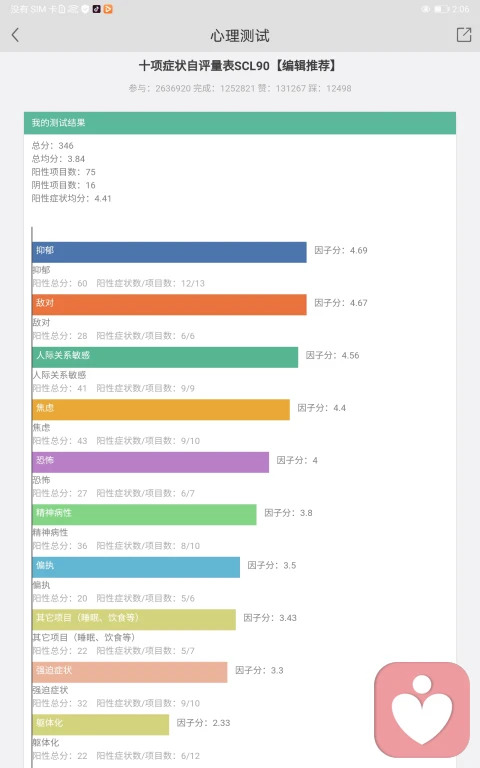
Task: Tap the 十项症状自评量表SCL90 title
Action: pyautogui.click(x=204, y=66)
